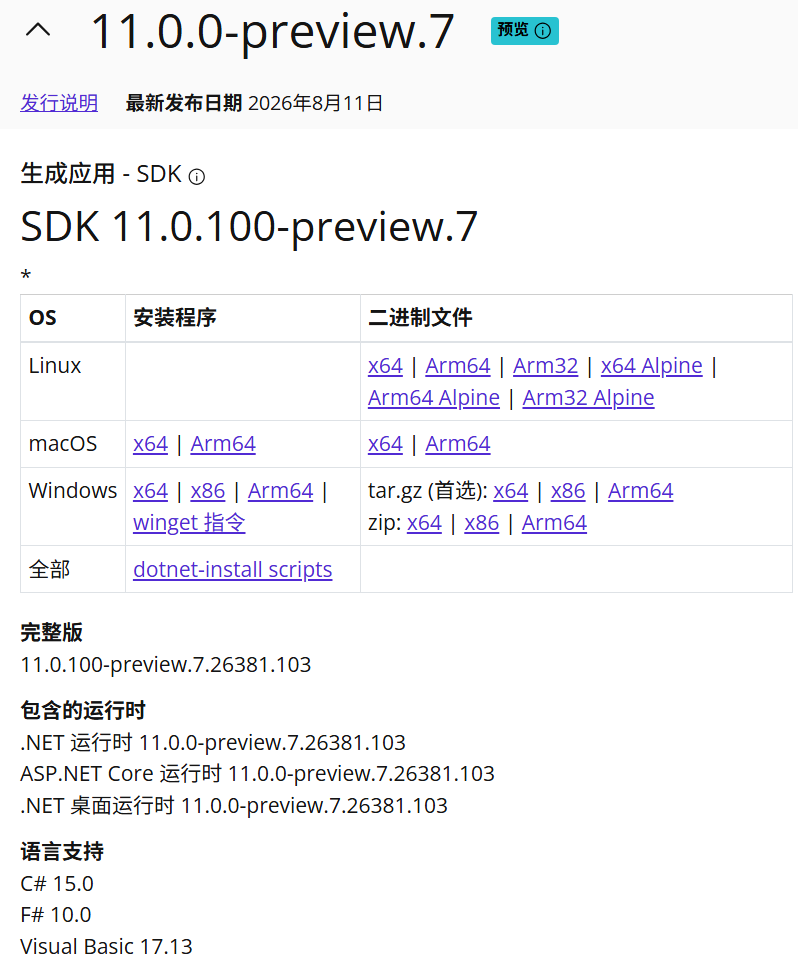Download macOS x64 binary

point(385,444)
